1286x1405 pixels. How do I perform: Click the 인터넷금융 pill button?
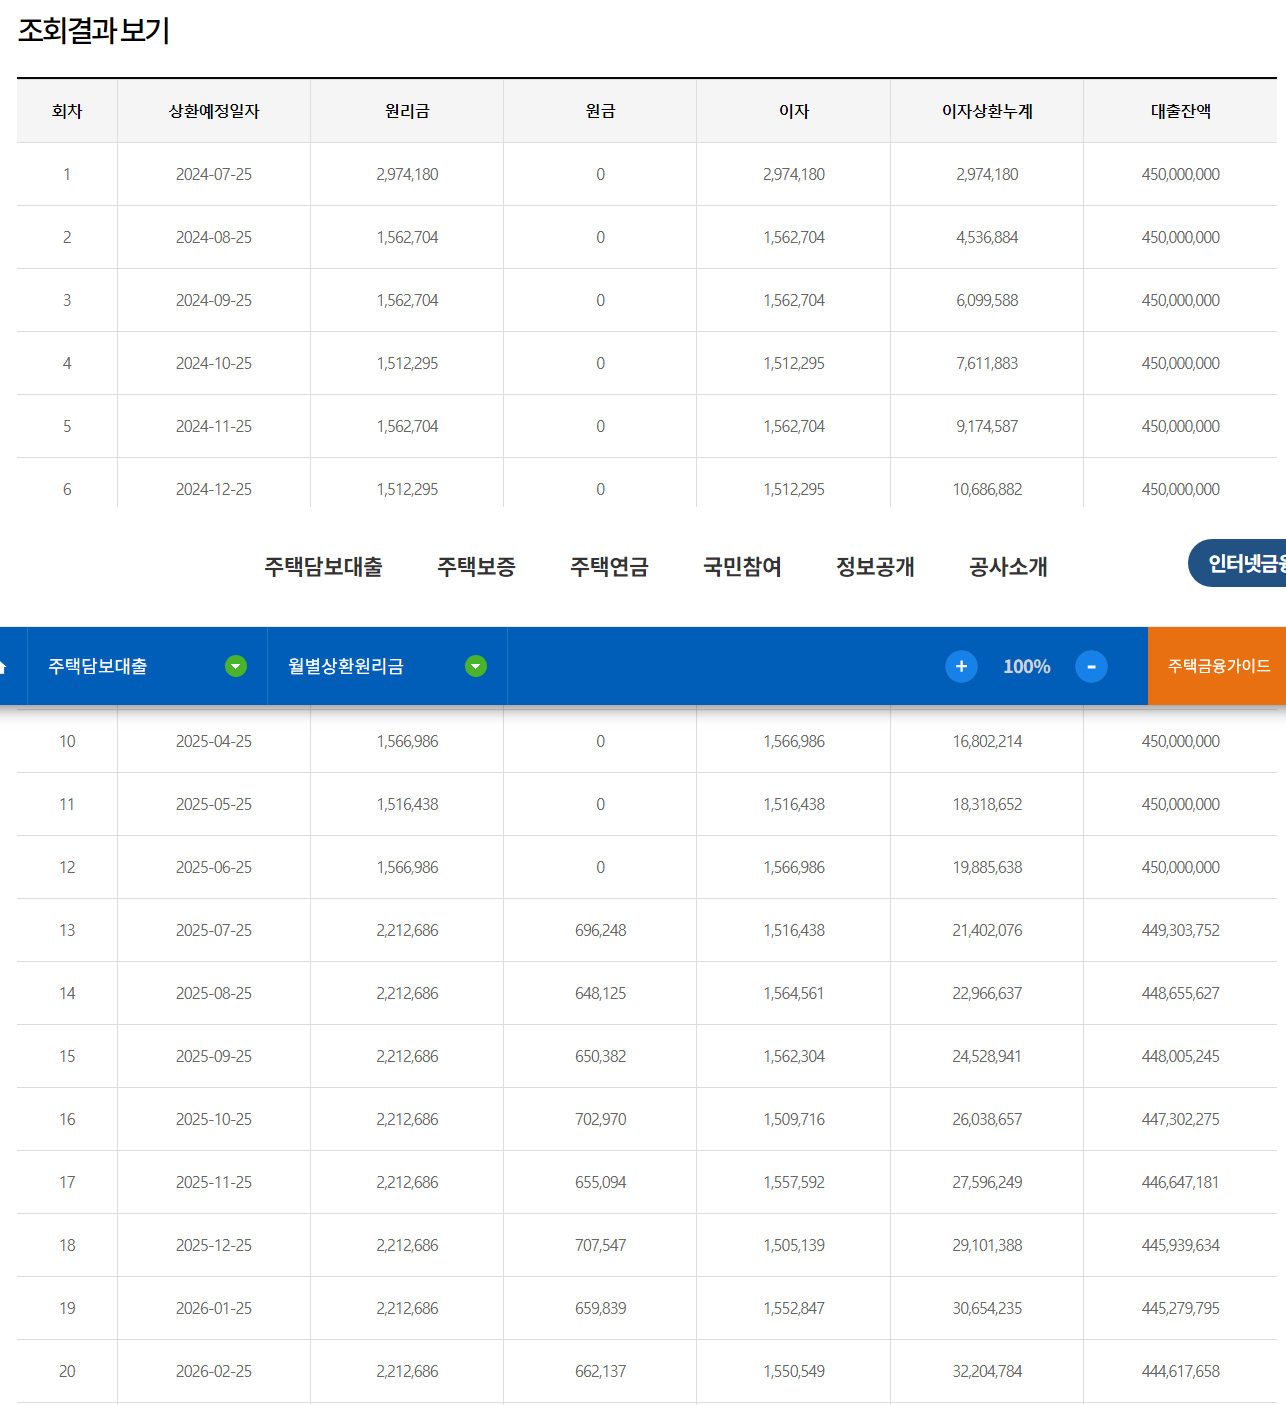pyautogui.click(x=1238, y=563)
